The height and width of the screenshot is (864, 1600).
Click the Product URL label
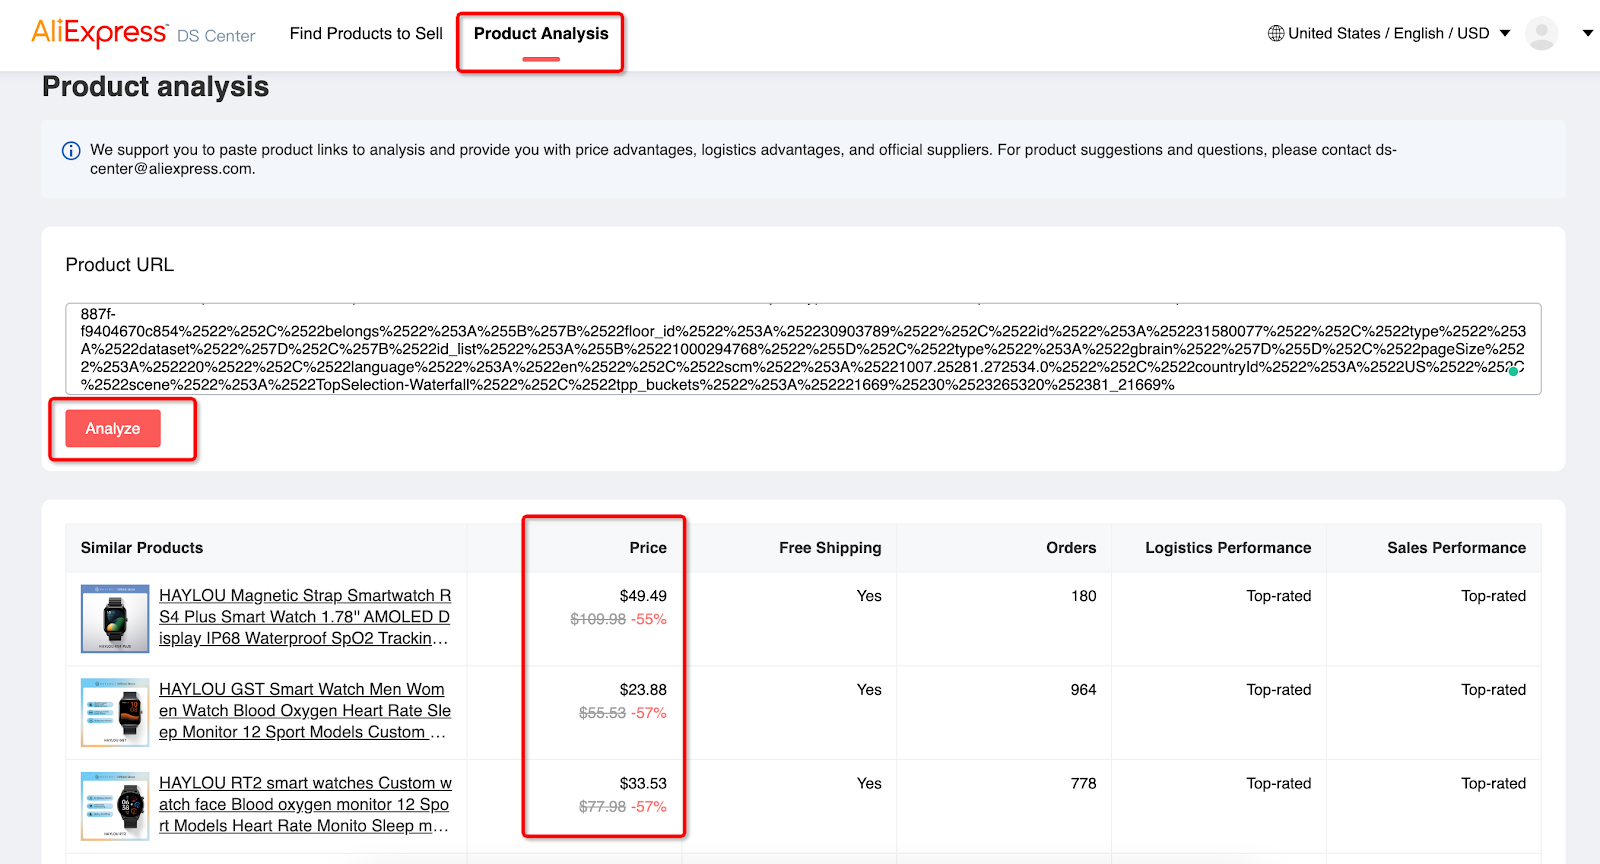coord(120,265)
